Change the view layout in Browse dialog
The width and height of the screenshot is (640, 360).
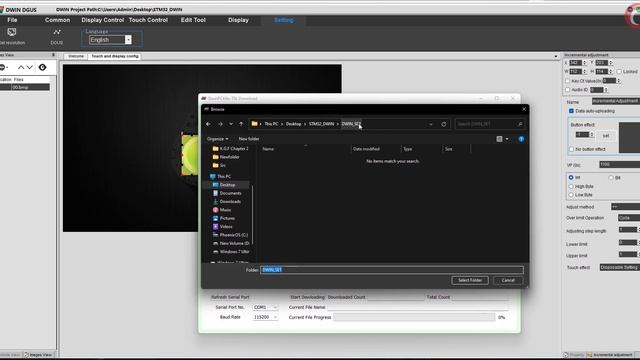(499, 139)
